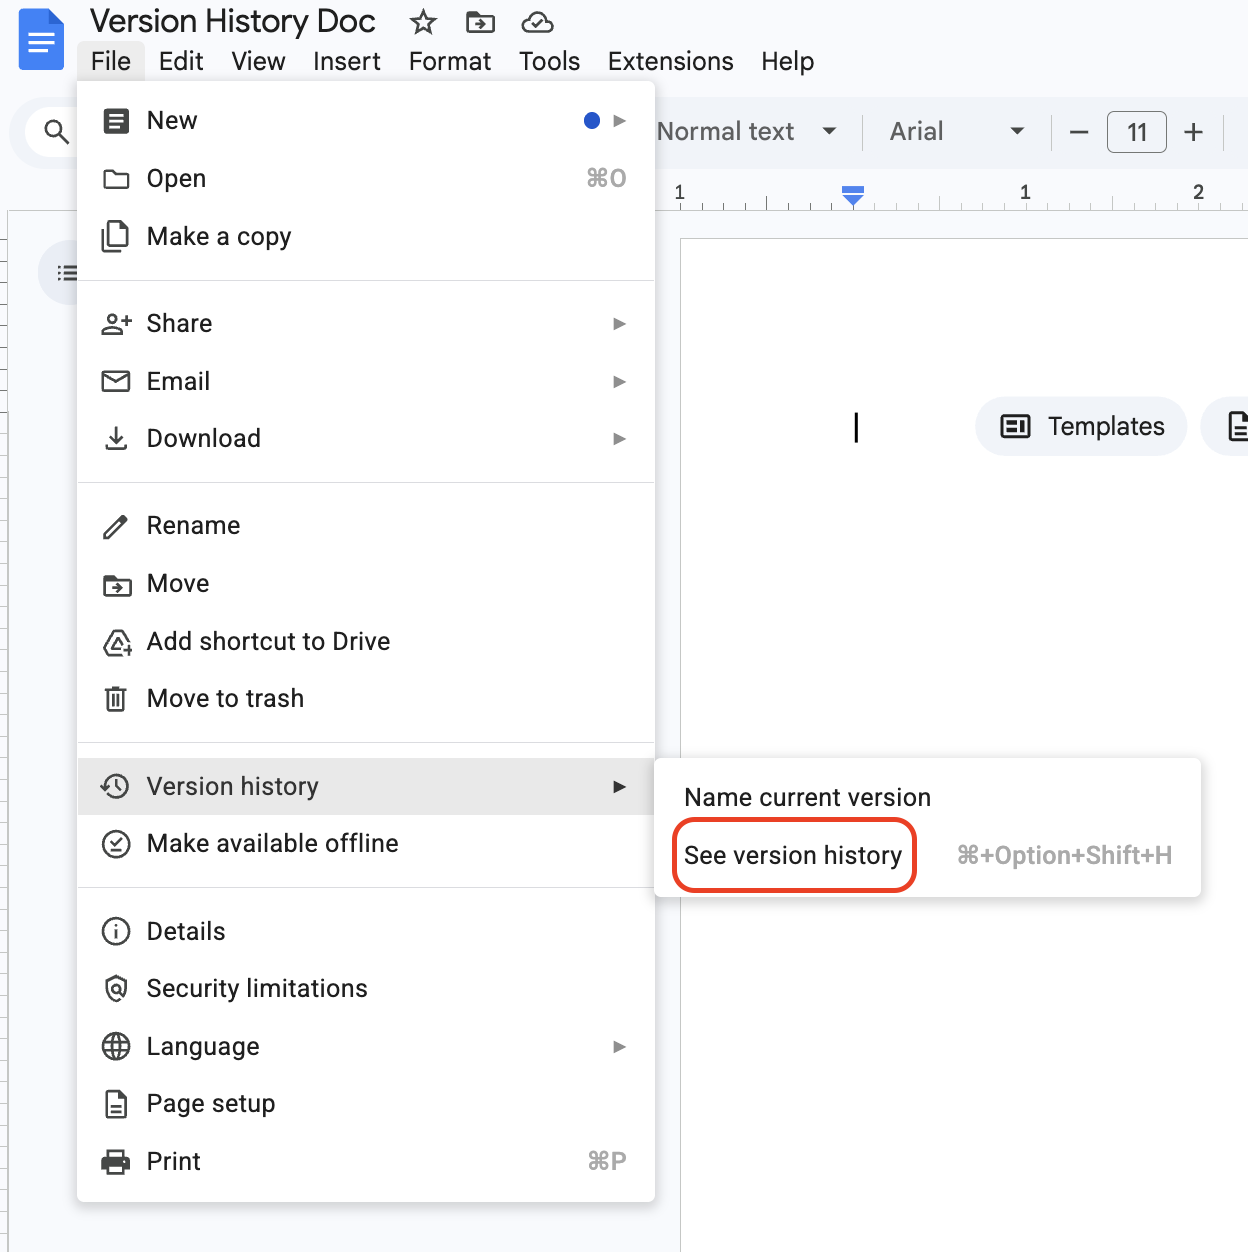Check the cloud save status icon

pyautogui.click(x=537, y=22)
